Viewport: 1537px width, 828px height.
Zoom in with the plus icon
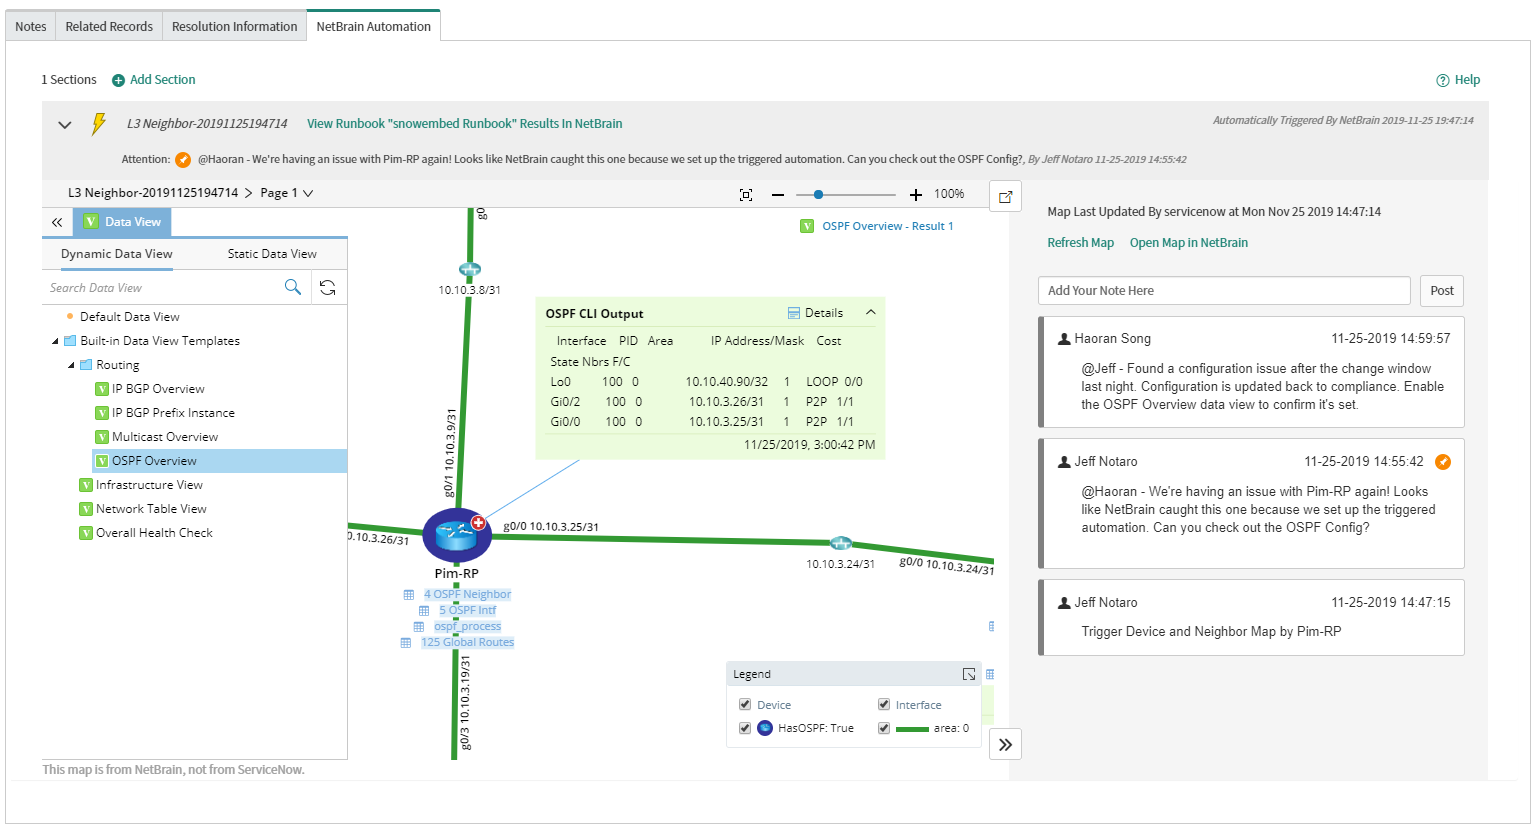(916, 194)
